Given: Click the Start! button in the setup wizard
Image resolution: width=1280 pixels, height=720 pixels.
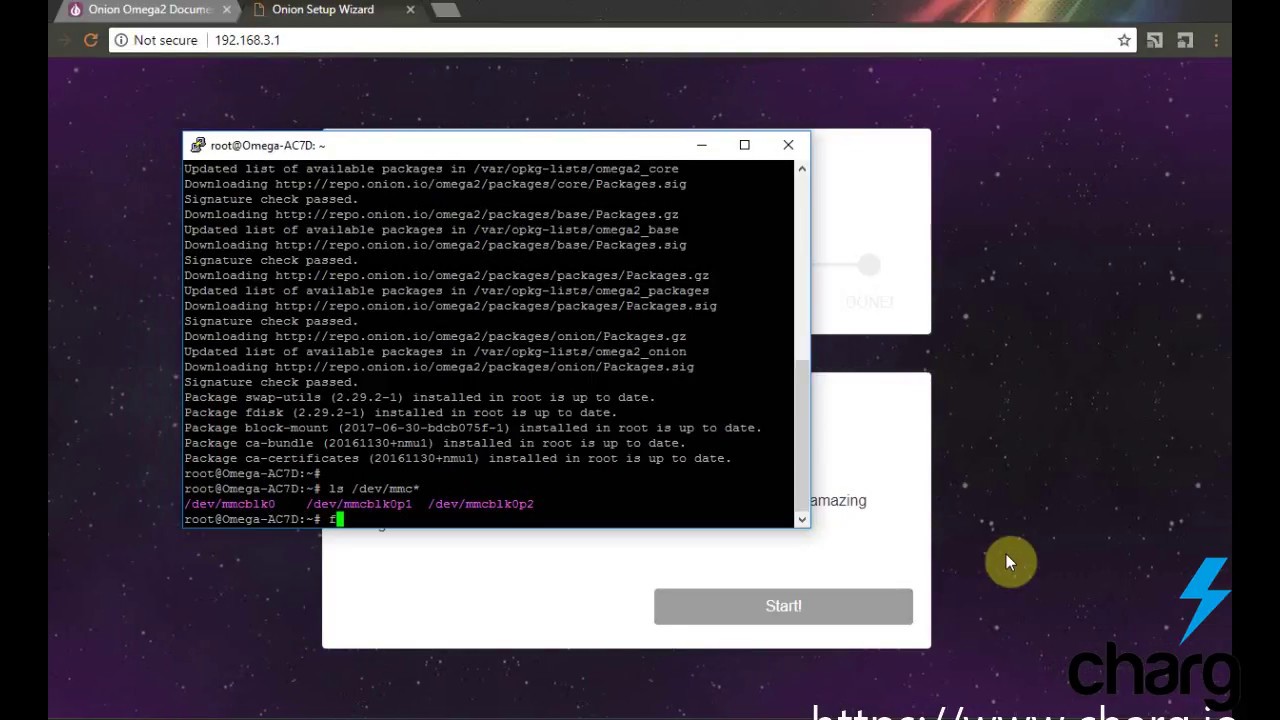Looking at the screenshot, I should click(x=783, y=606).
